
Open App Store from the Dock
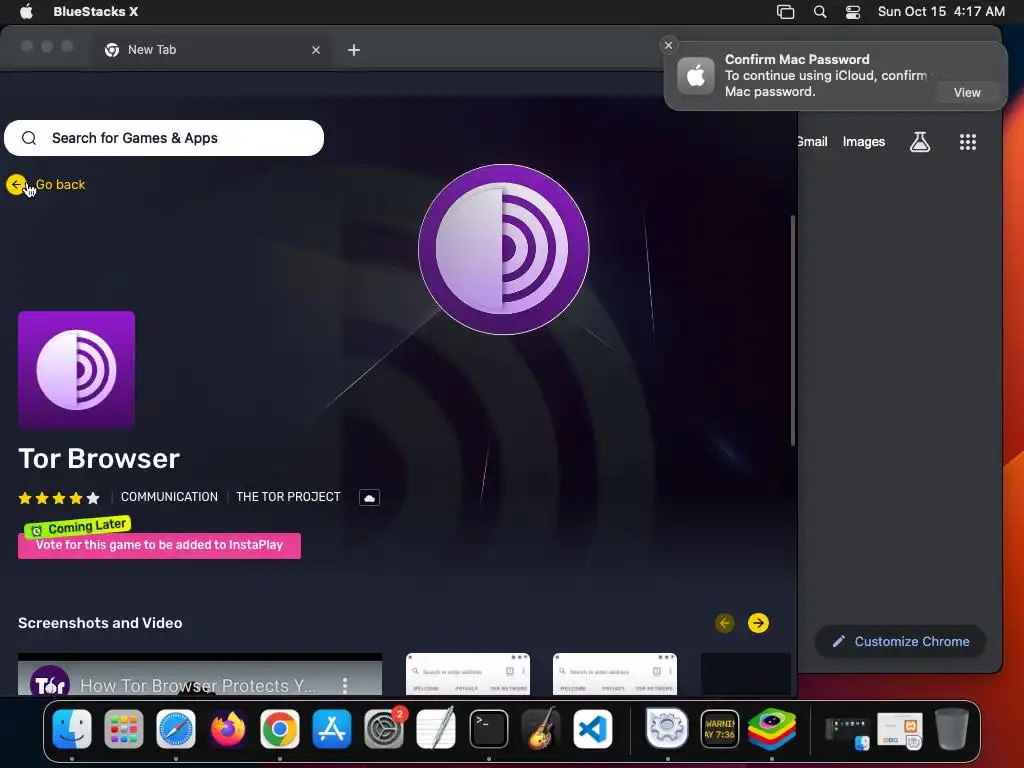pyautogui.click(x=332, y=729)
